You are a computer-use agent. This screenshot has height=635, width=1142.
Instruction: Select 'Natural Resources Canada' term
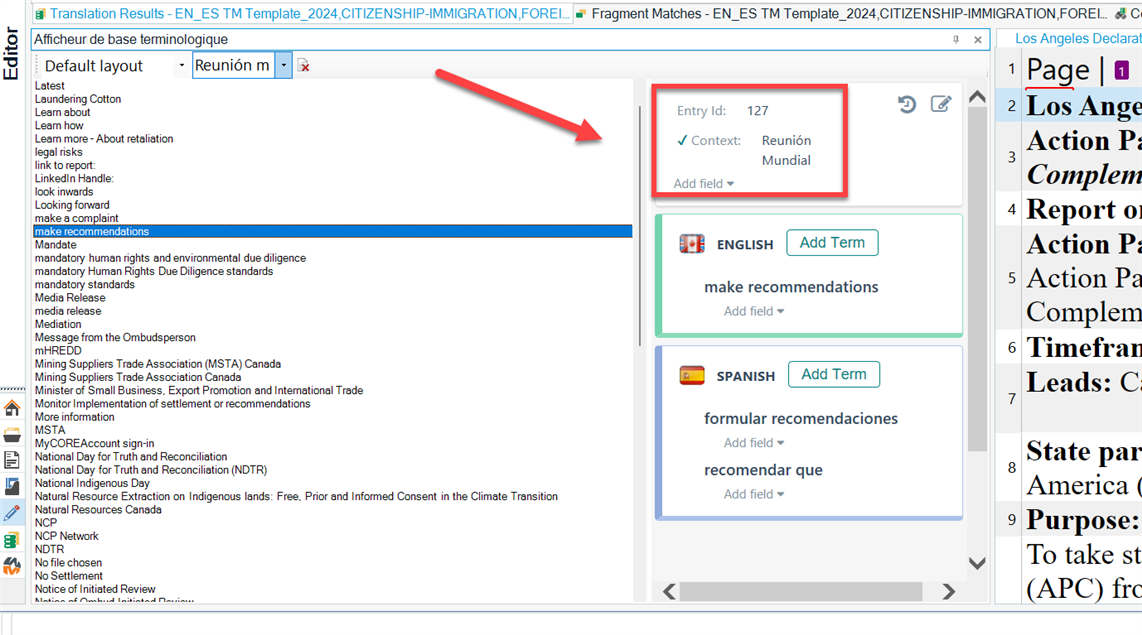[98, 510]
